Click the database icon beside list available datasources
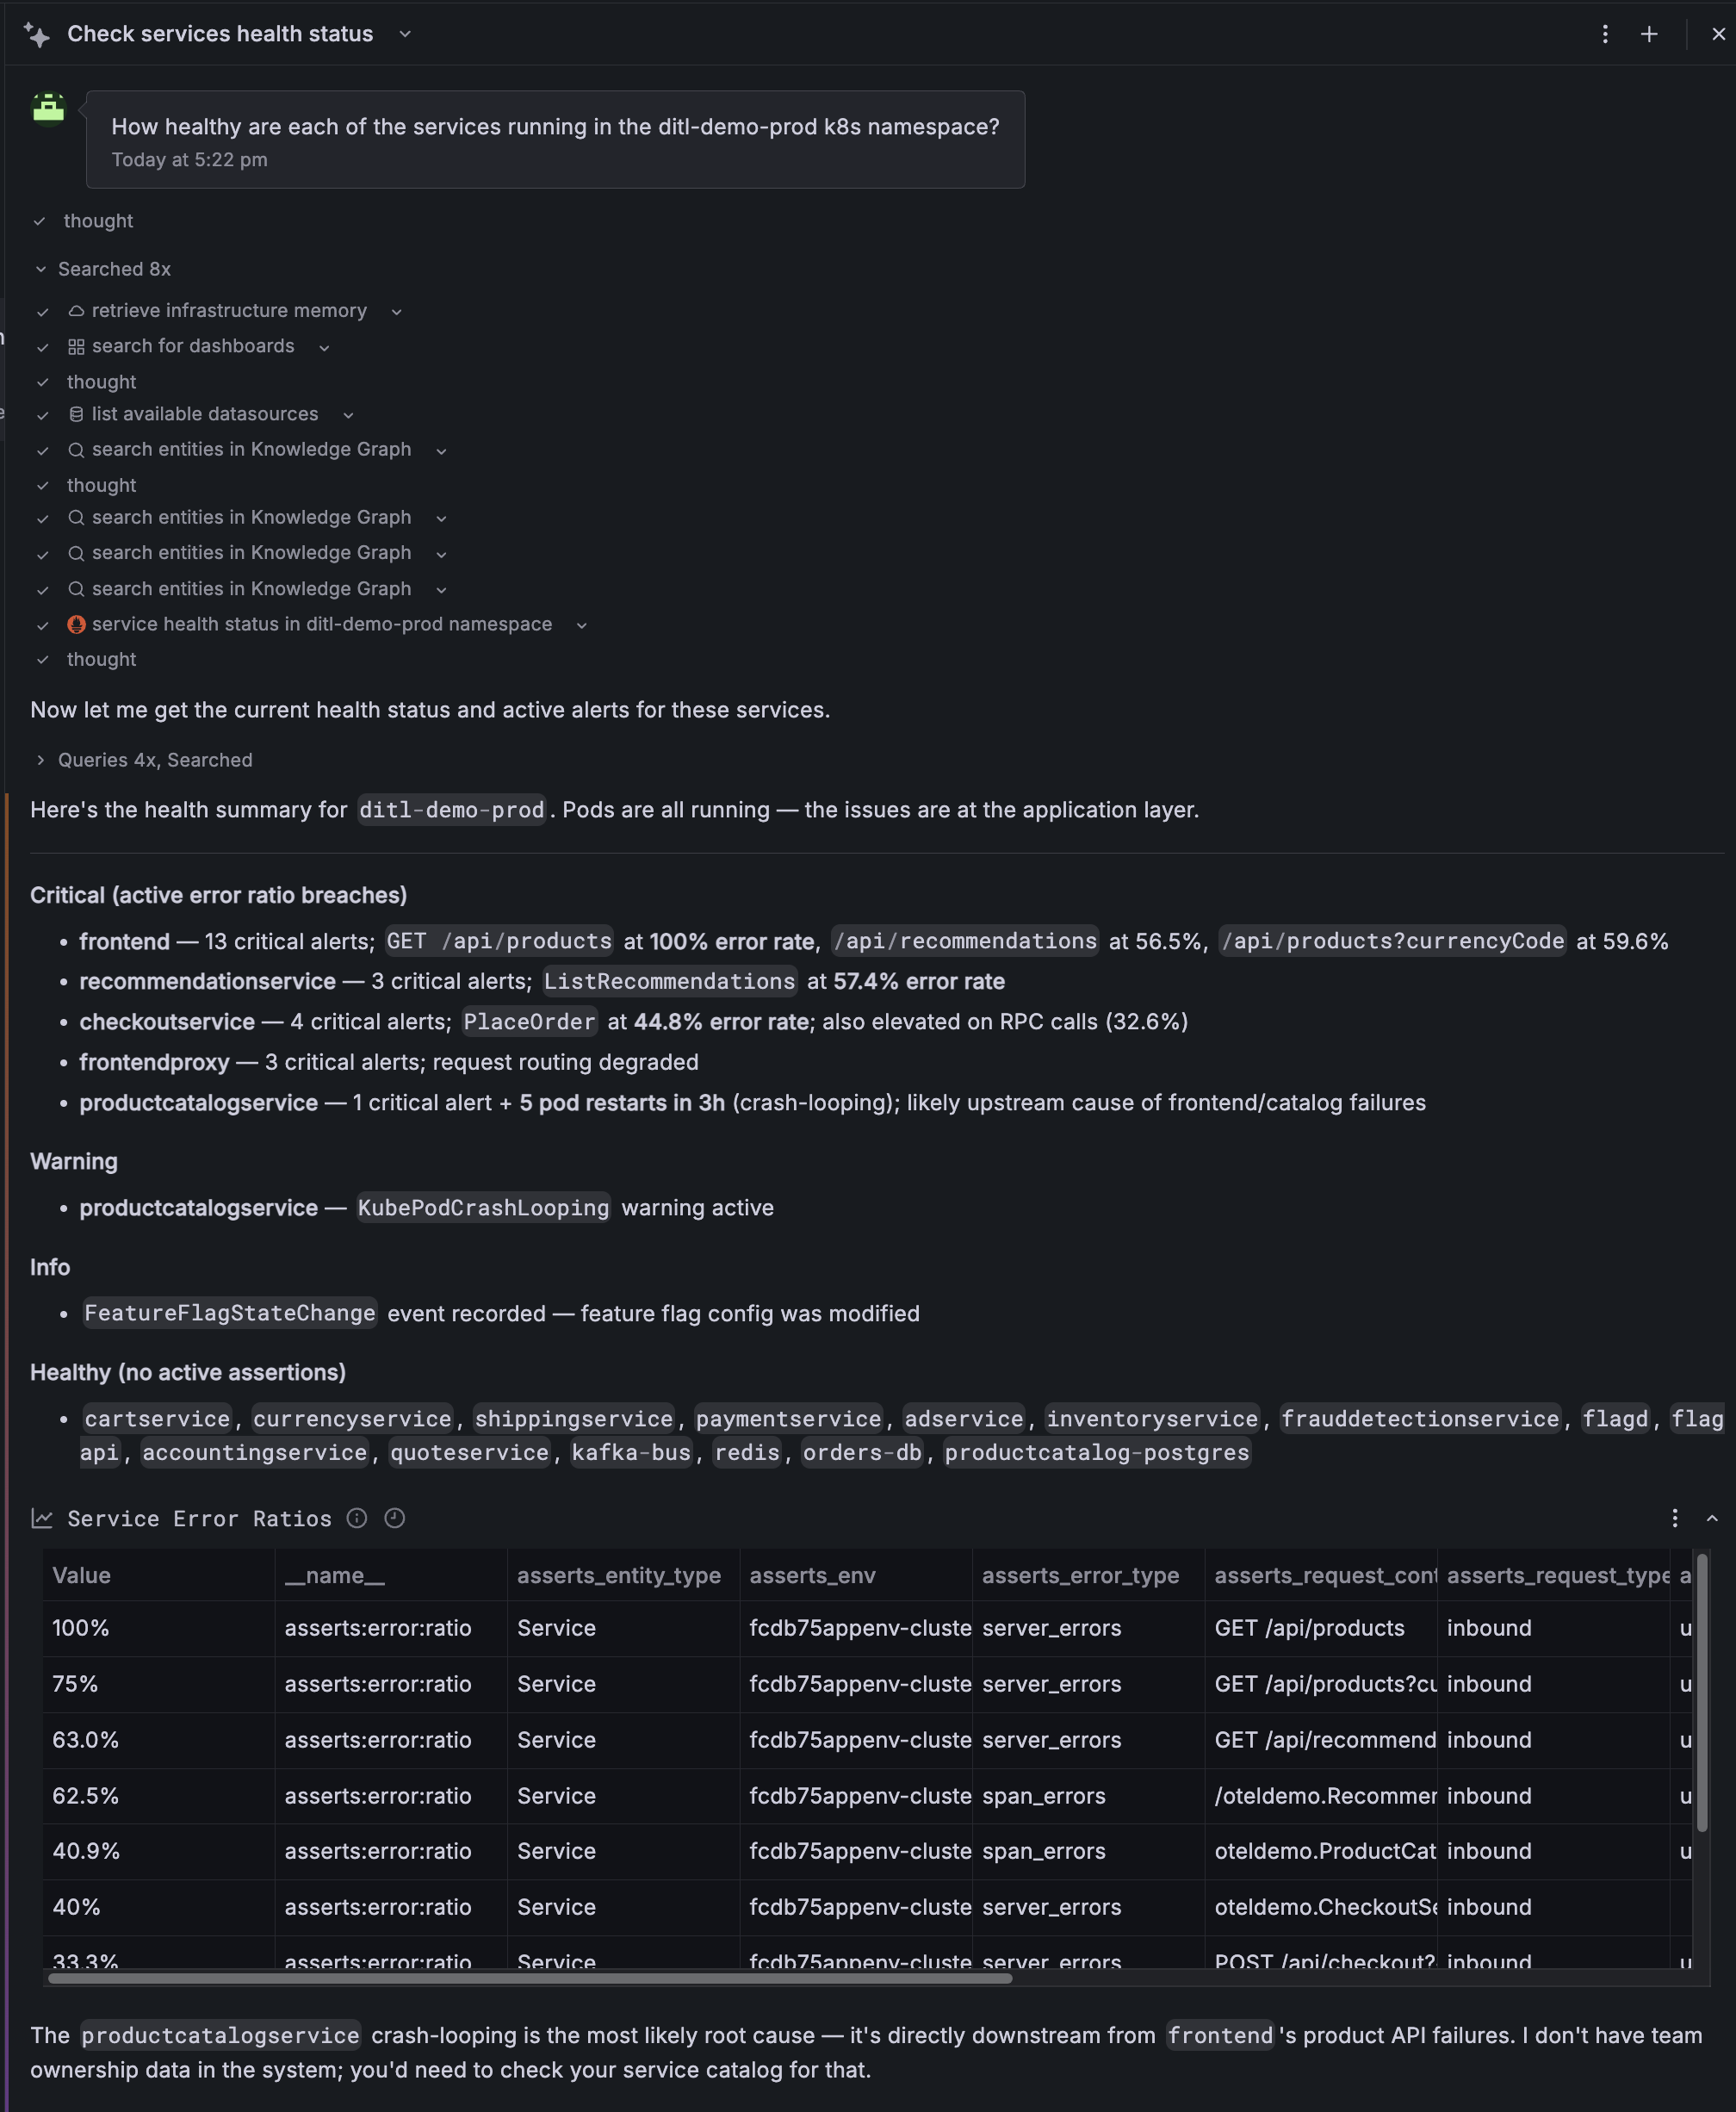 76,414
